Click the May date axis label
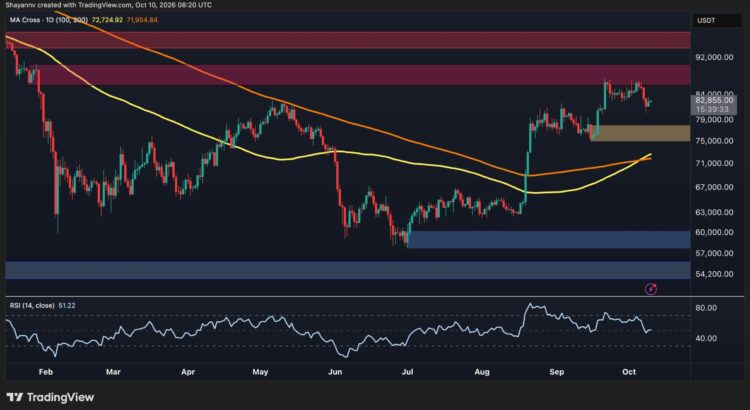Screen dimensions: 750x410 click(261, 372)
